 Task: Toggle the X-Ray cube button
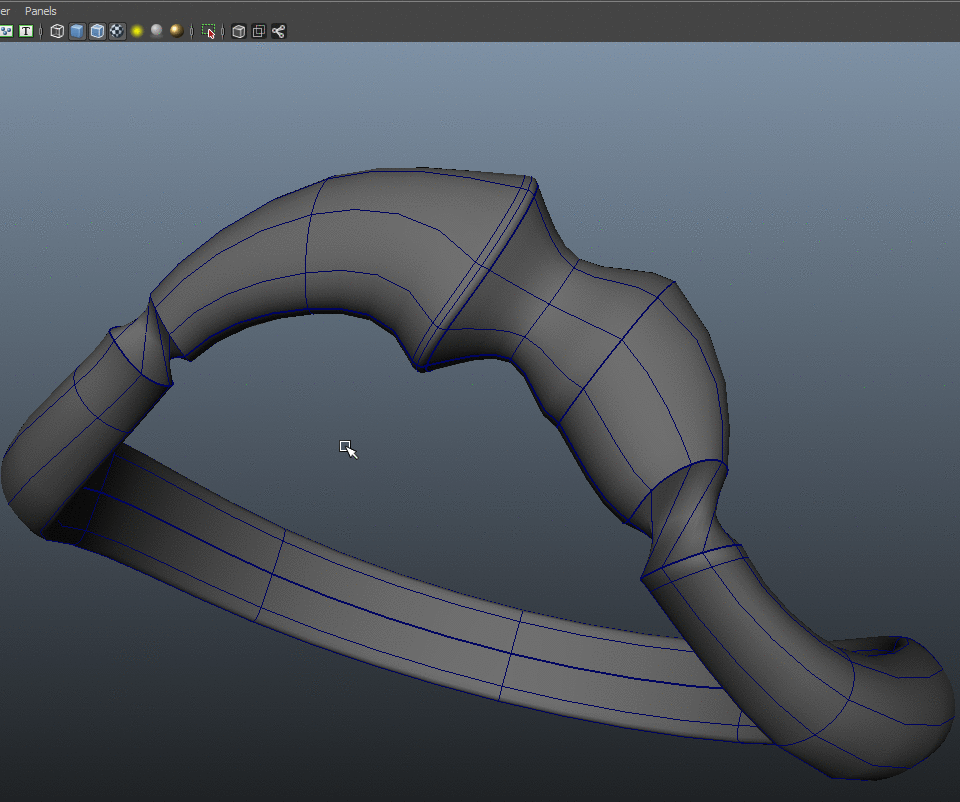coord(238,31)
